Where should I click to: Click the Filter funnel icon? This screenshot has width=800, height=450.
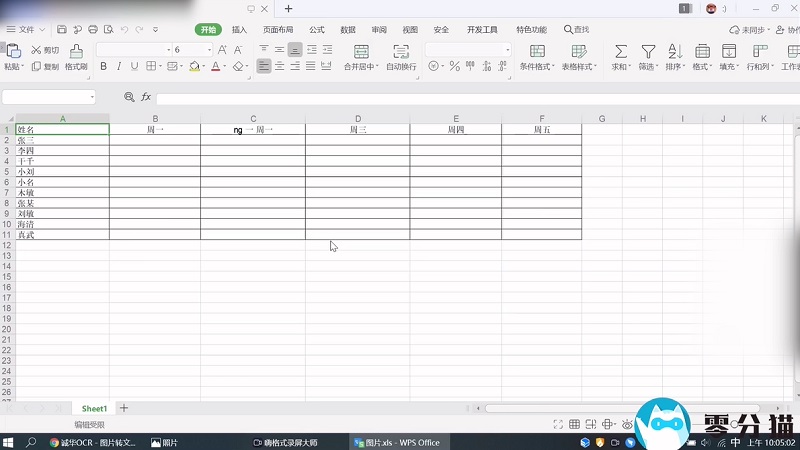pyautogui.click(x=648, y=51)
